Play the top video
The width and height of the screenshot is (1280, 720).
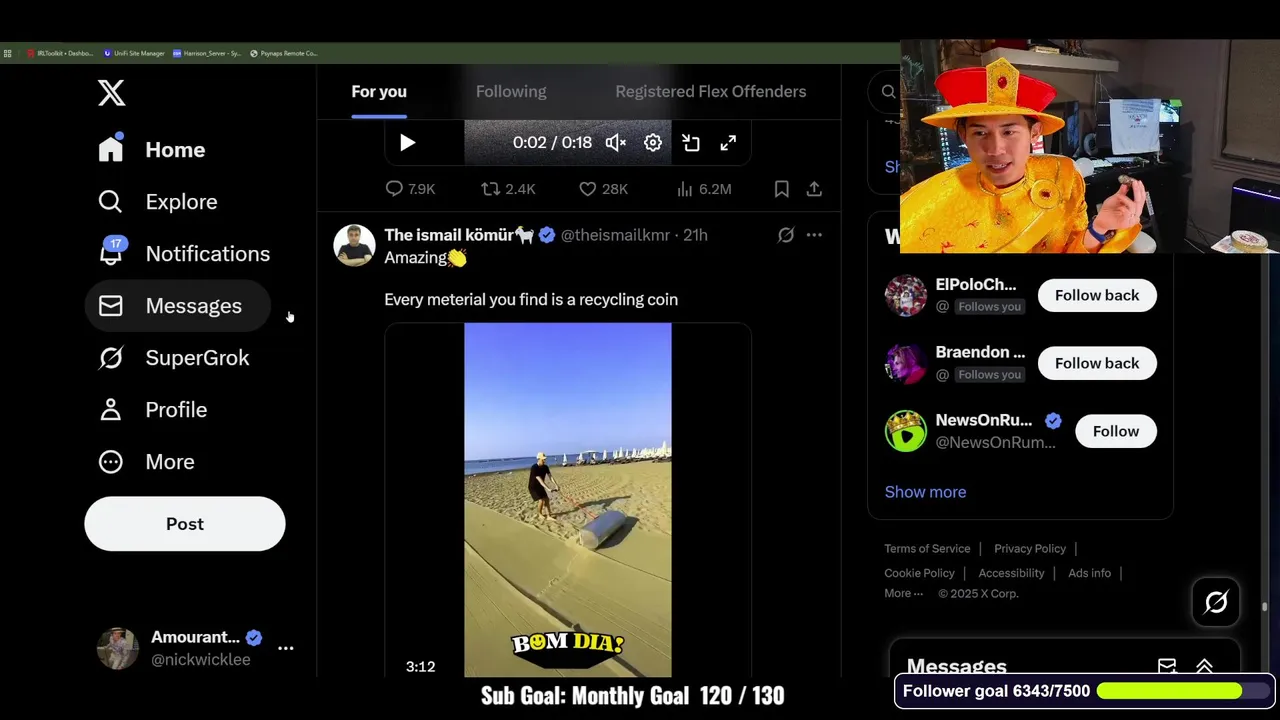[407, 143]
